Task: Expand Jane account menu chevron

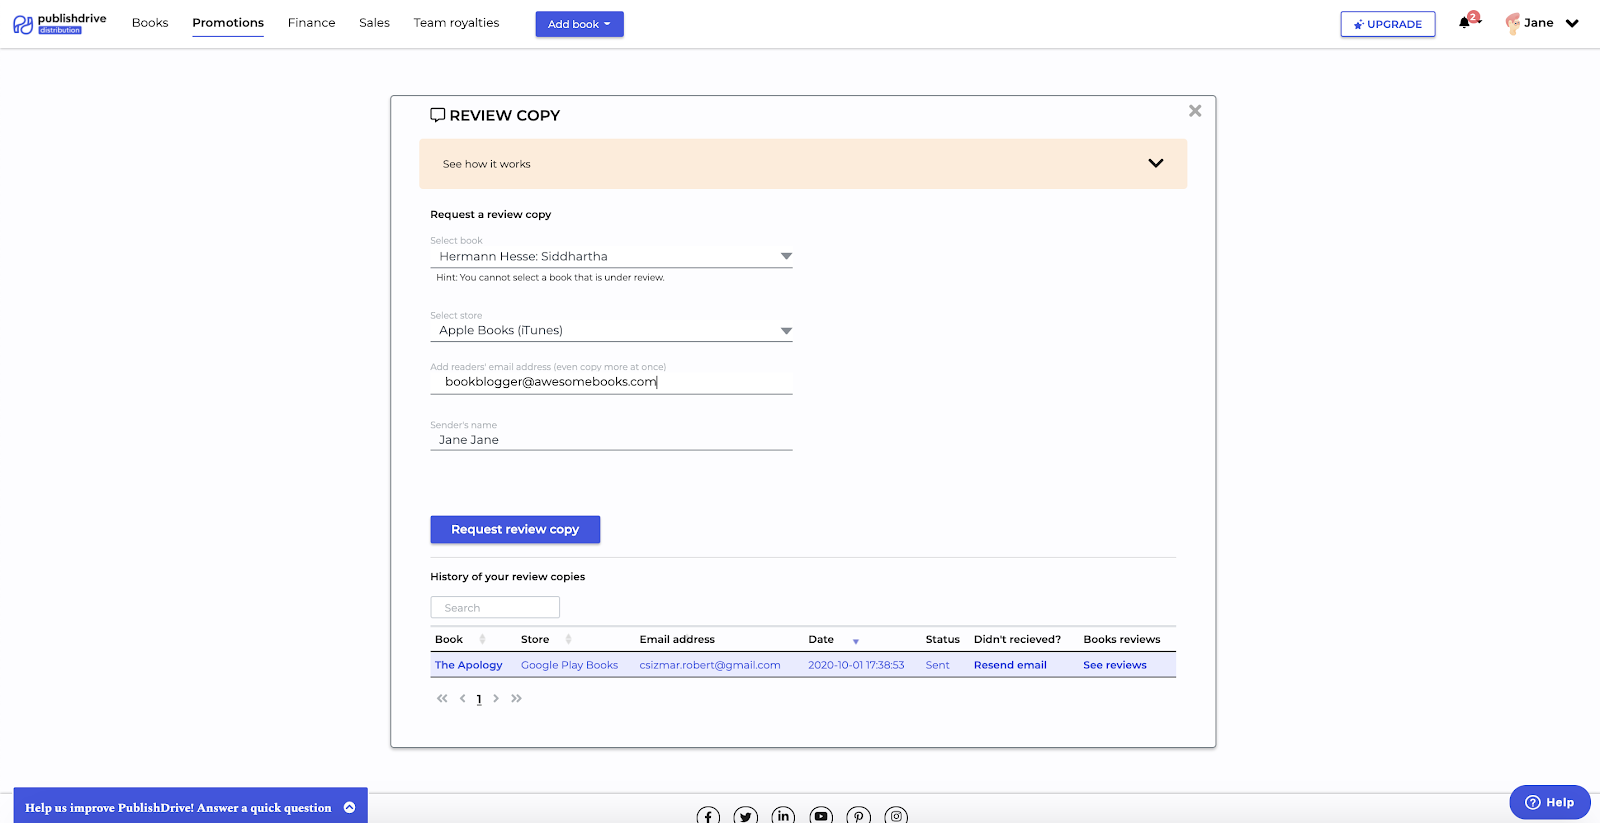Action: pos(1572,23)
